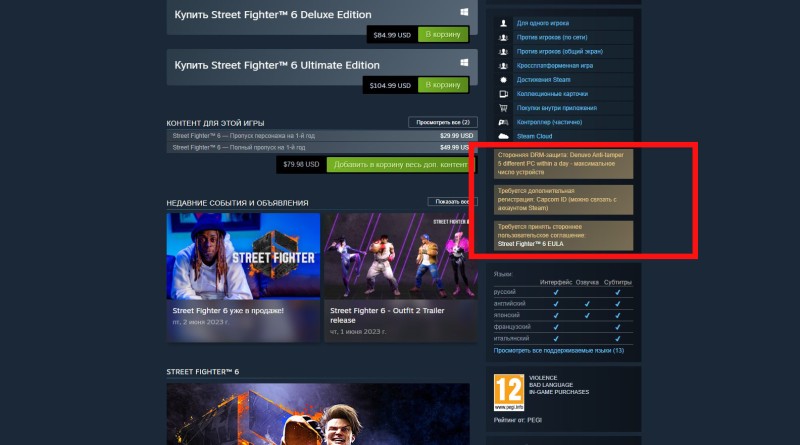Click the Steam Cloud icon

point(503,136)
